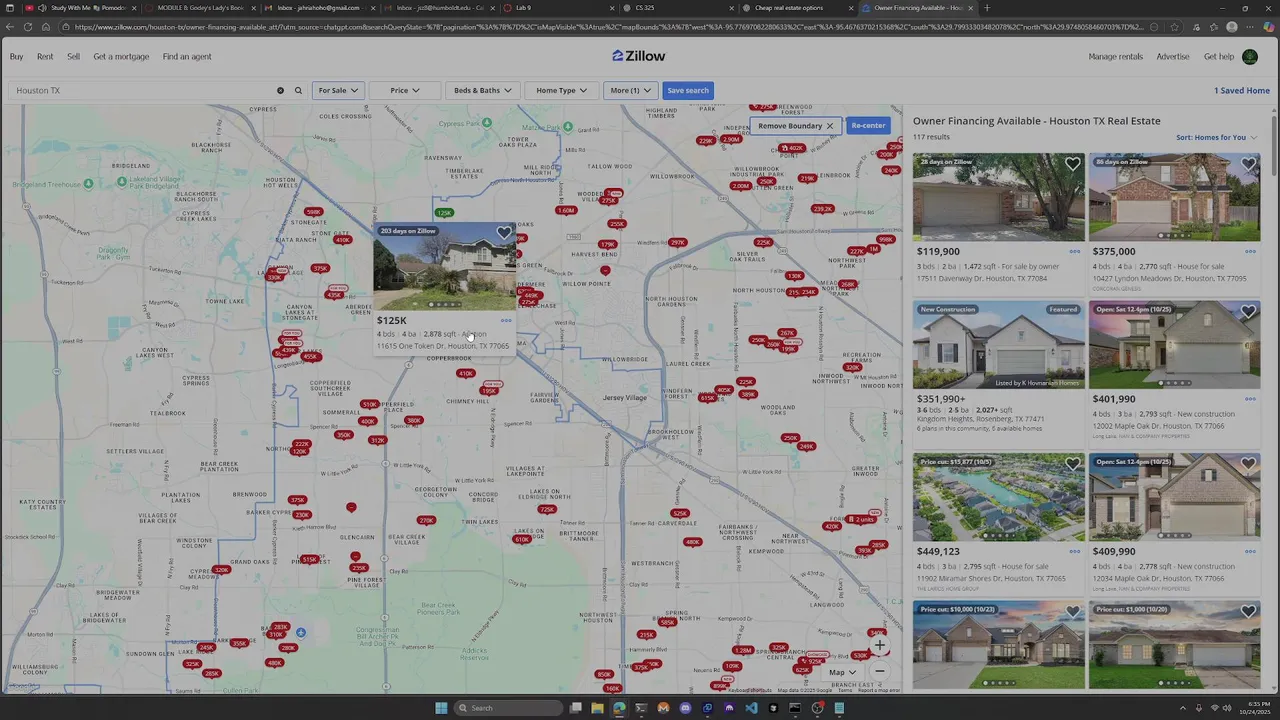Open the $351,990+ New Construction photo
The width and height of the screenshot is (1280, 720).
[x=998, y=345]
